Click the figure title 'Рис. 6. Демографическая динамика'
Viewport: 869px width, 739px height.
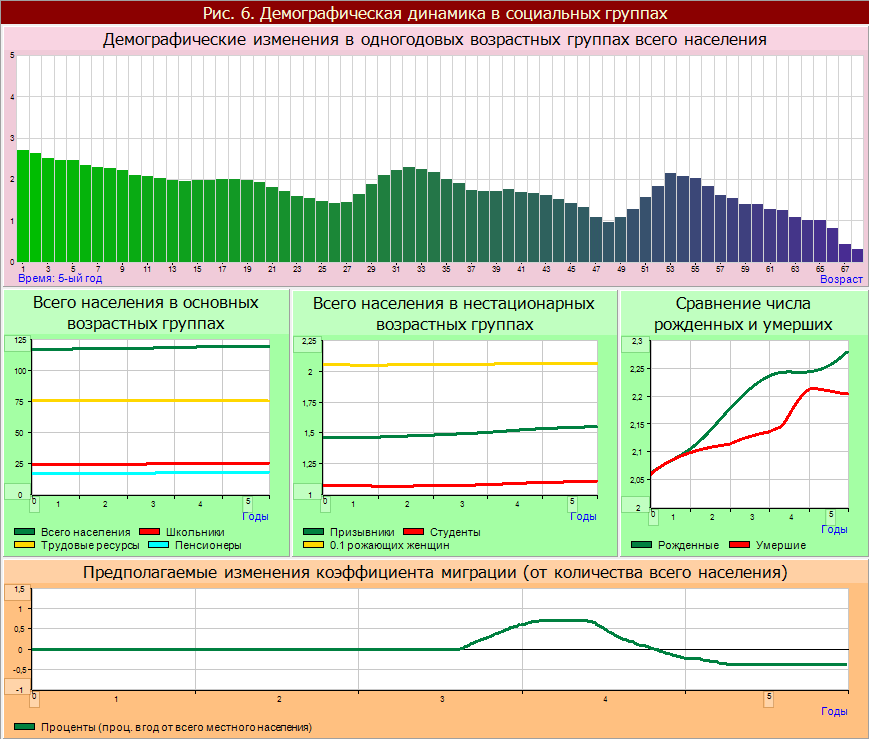(435, 13)
